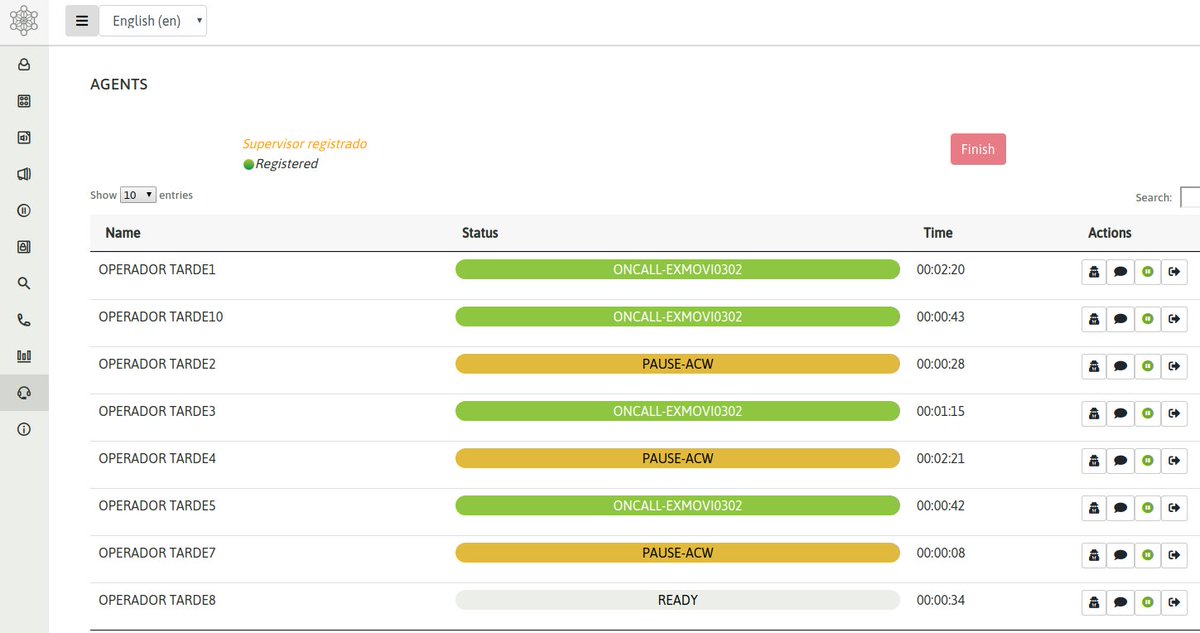This screenshot has width=1200, height=633.
Task: Click the PAUSE-ACW status of OPERADOR TARDE2
Action: tap(678, 364)
